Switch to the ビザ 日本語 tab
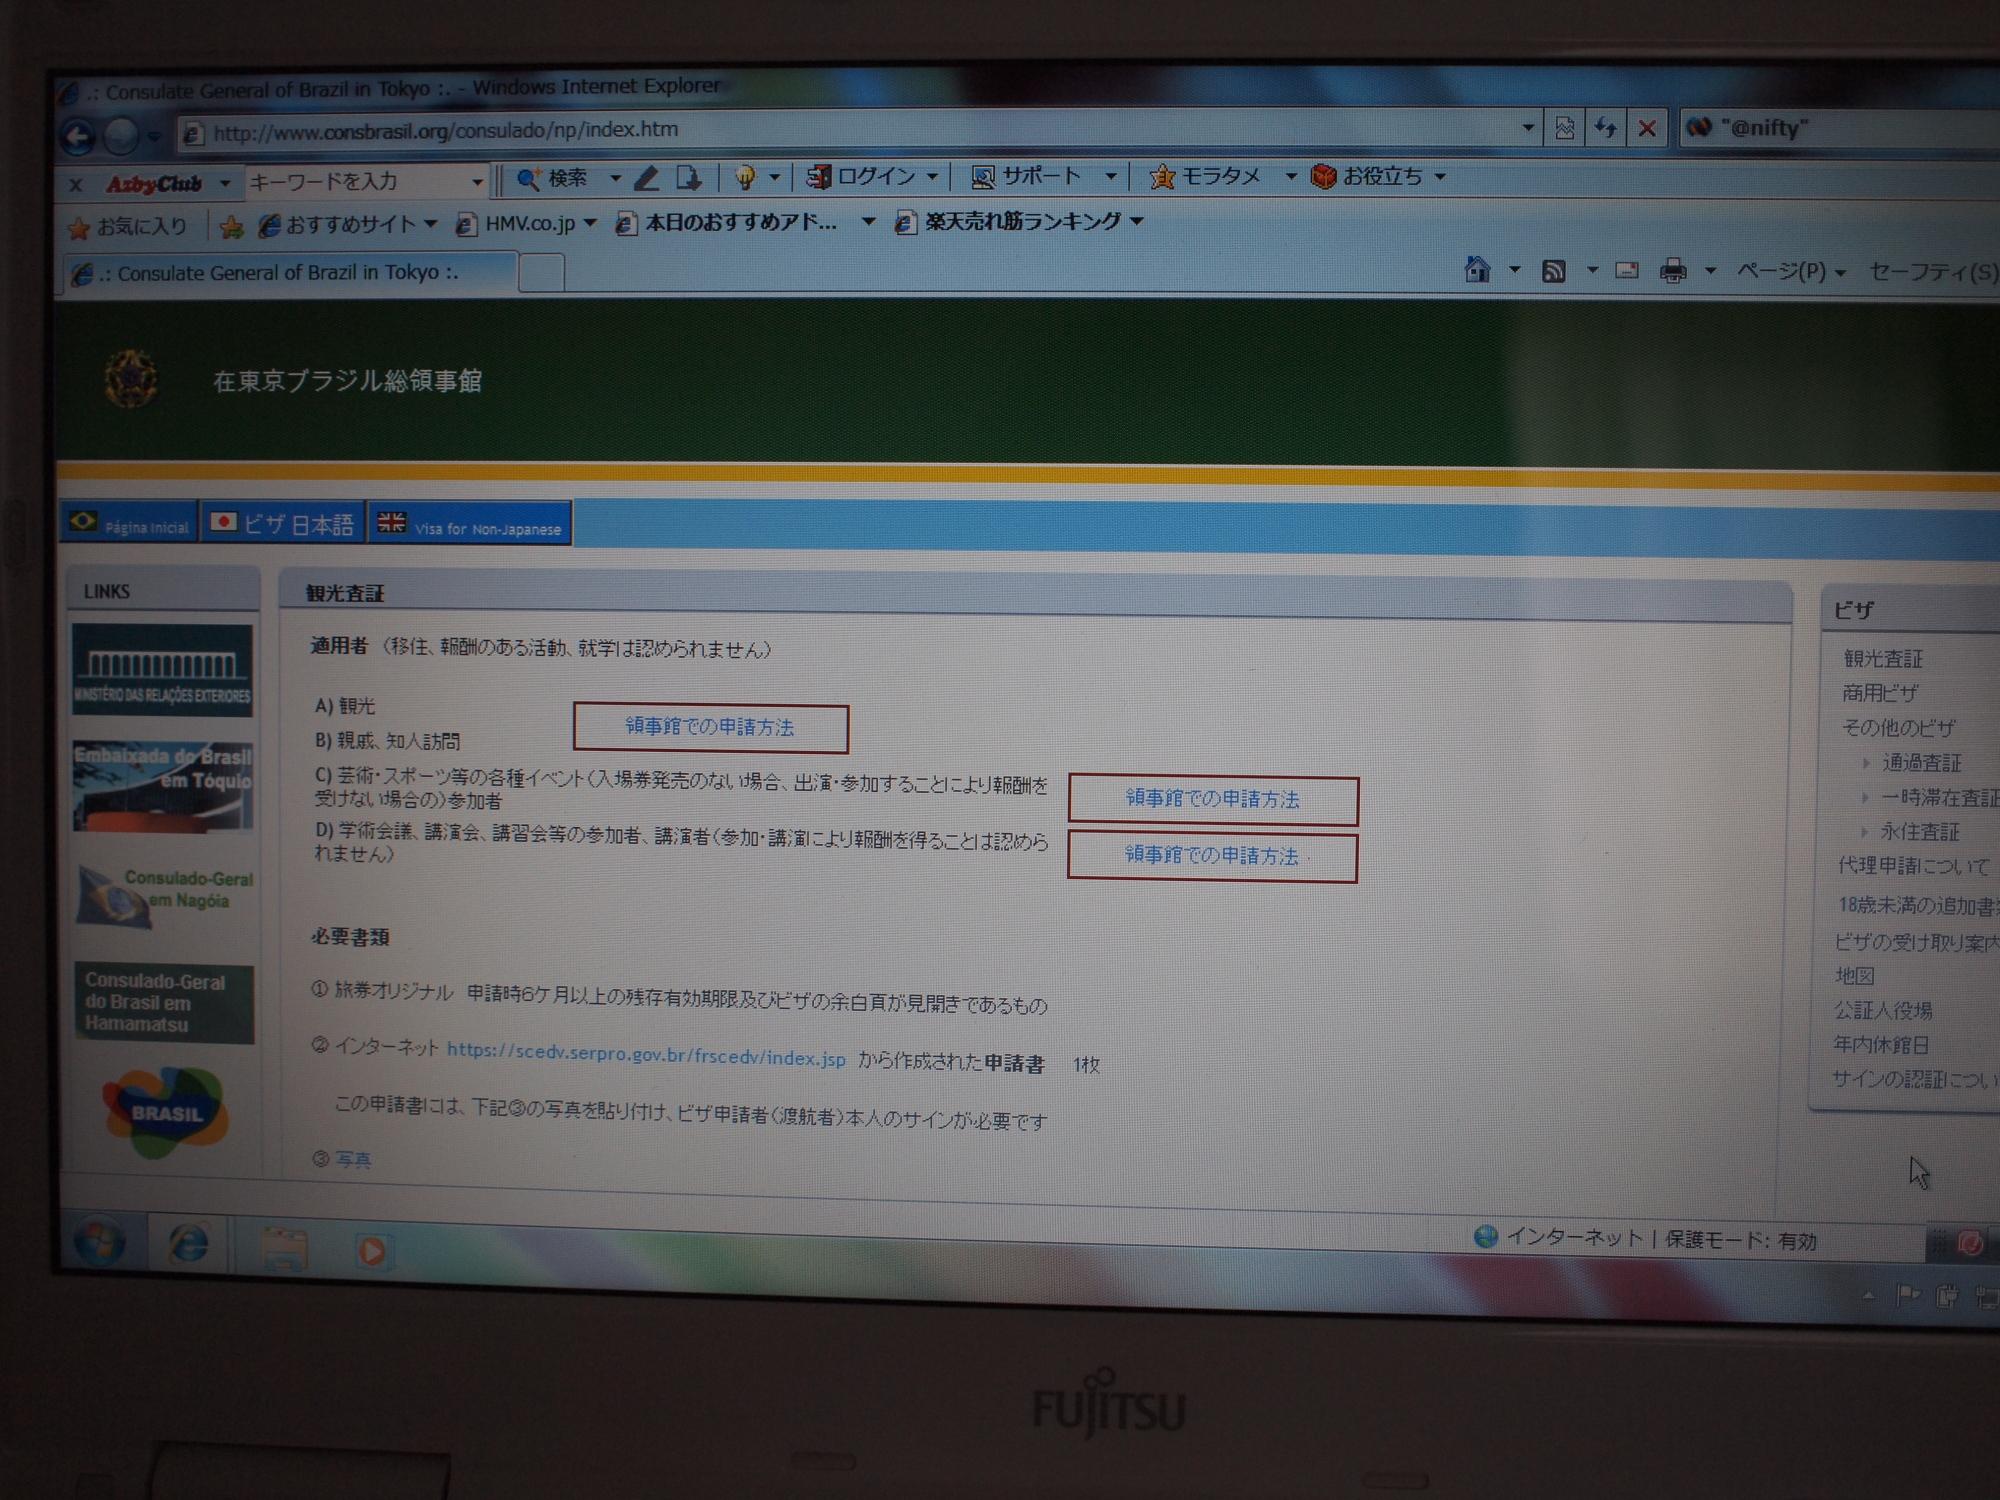This screenshot has height=1500, width=2000. [x=282, y=524]
